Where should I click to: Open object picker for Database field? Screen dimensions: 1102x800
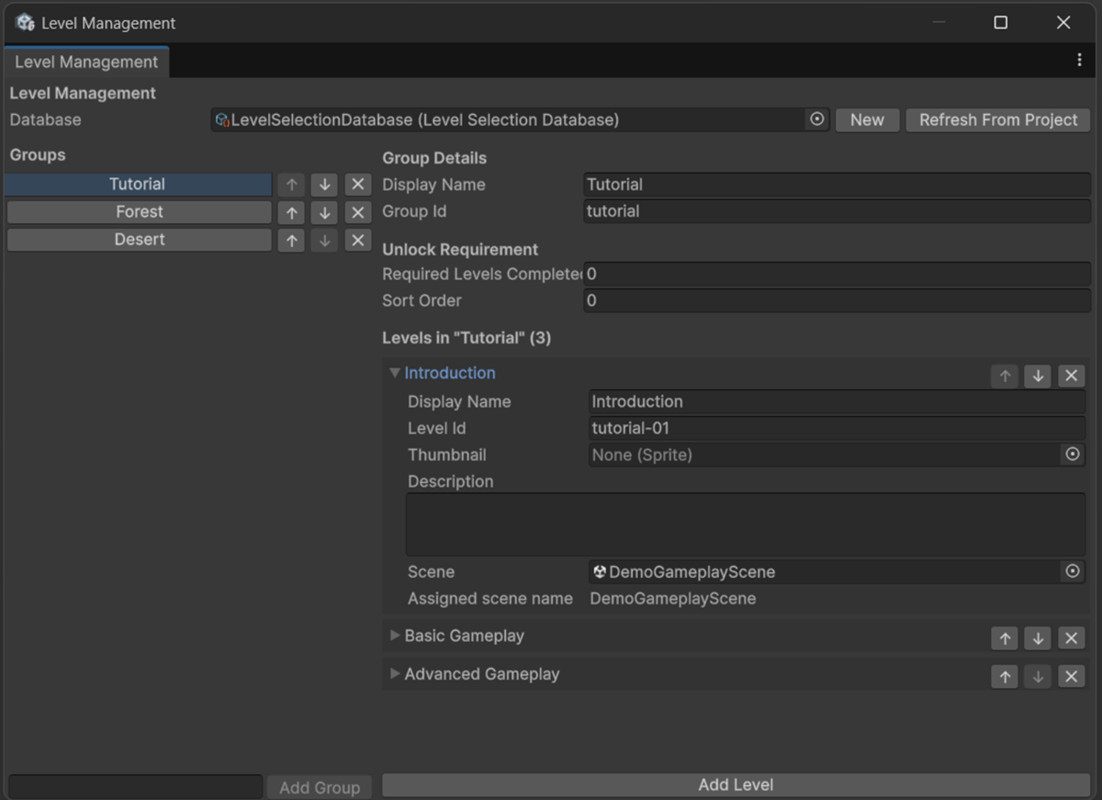point(817,120)
